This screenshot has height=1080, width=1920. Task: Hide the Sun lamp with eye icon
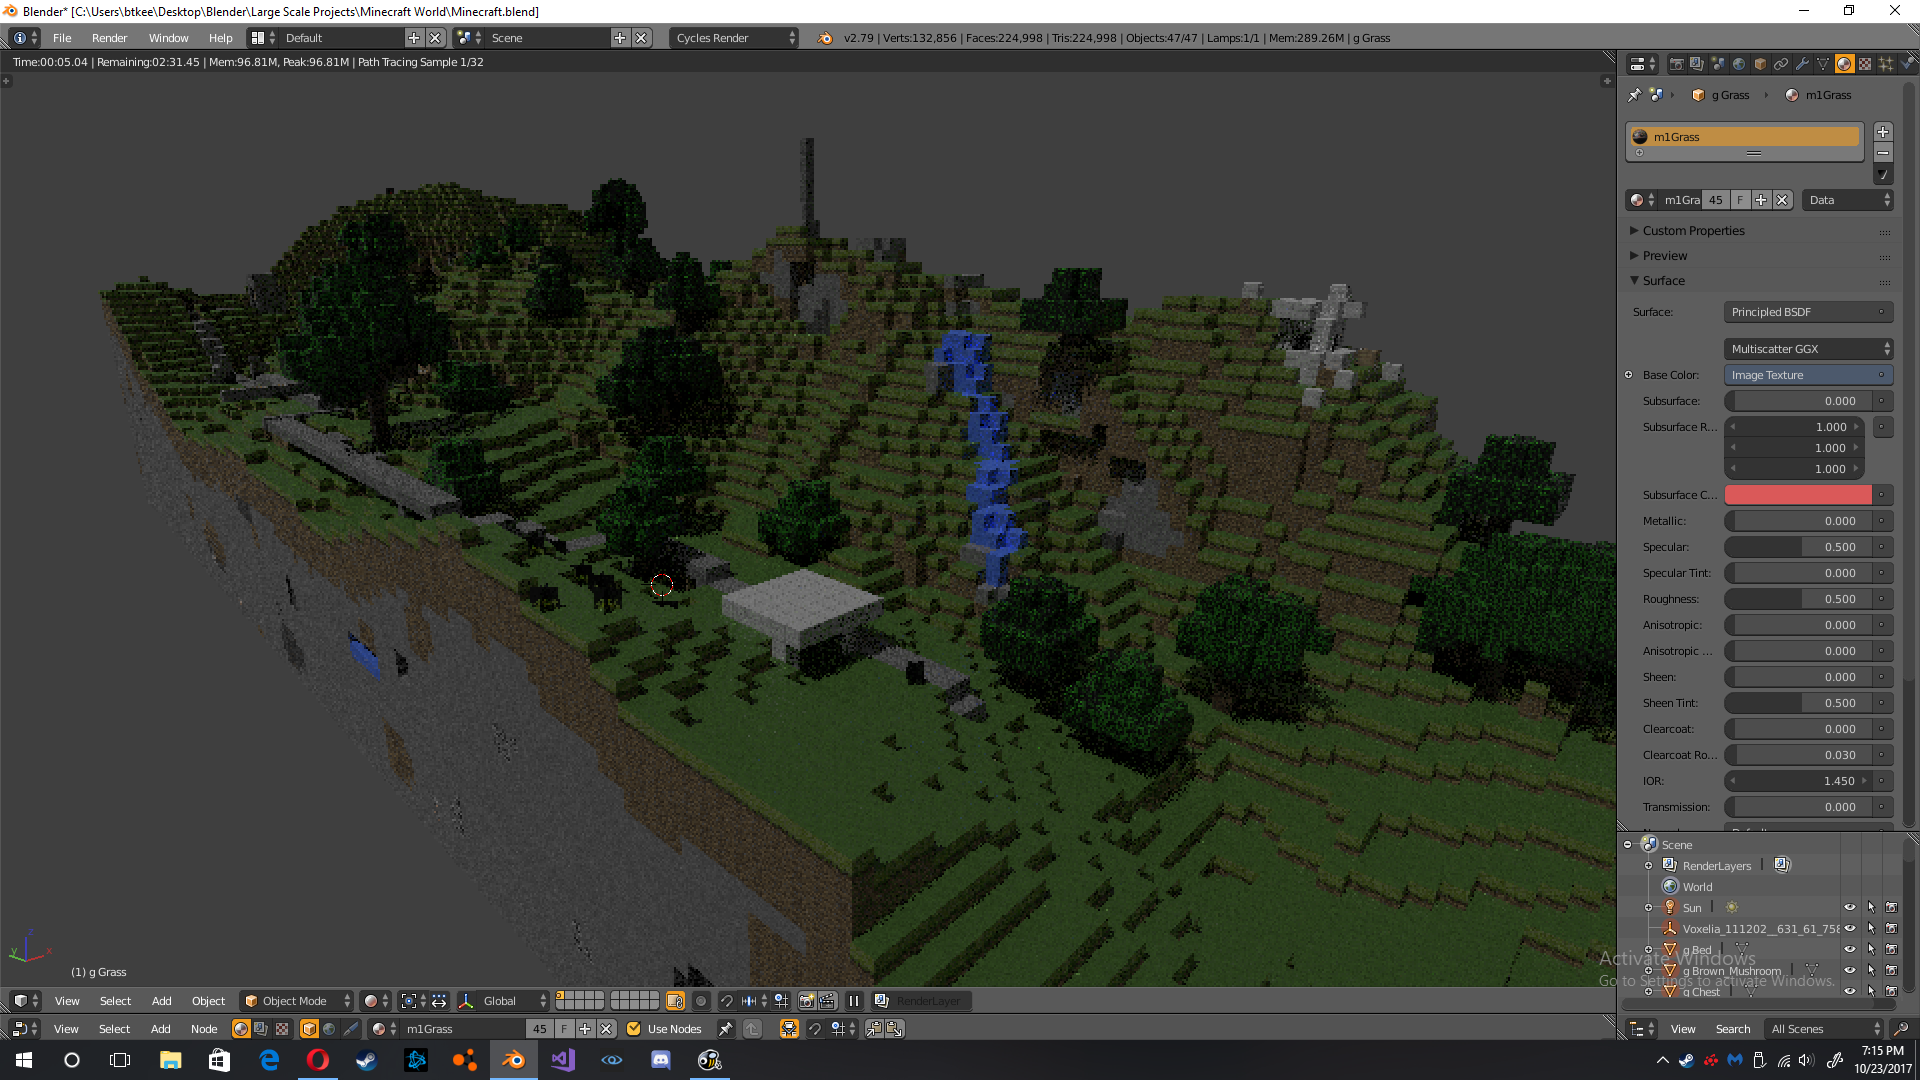click(x=1850, y=908)
